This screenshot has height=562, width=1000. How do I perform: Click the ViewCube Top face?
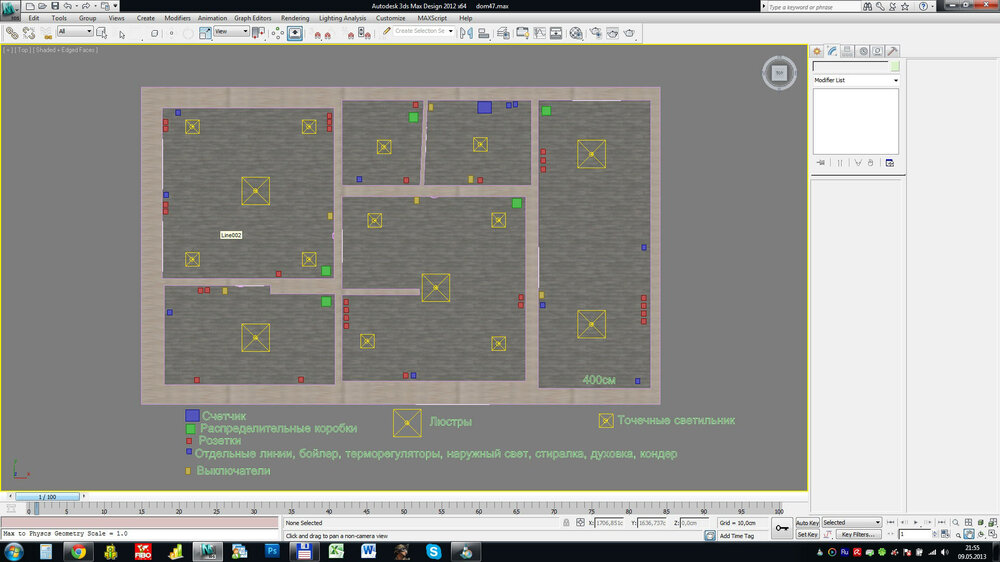(x=778, y=72)
